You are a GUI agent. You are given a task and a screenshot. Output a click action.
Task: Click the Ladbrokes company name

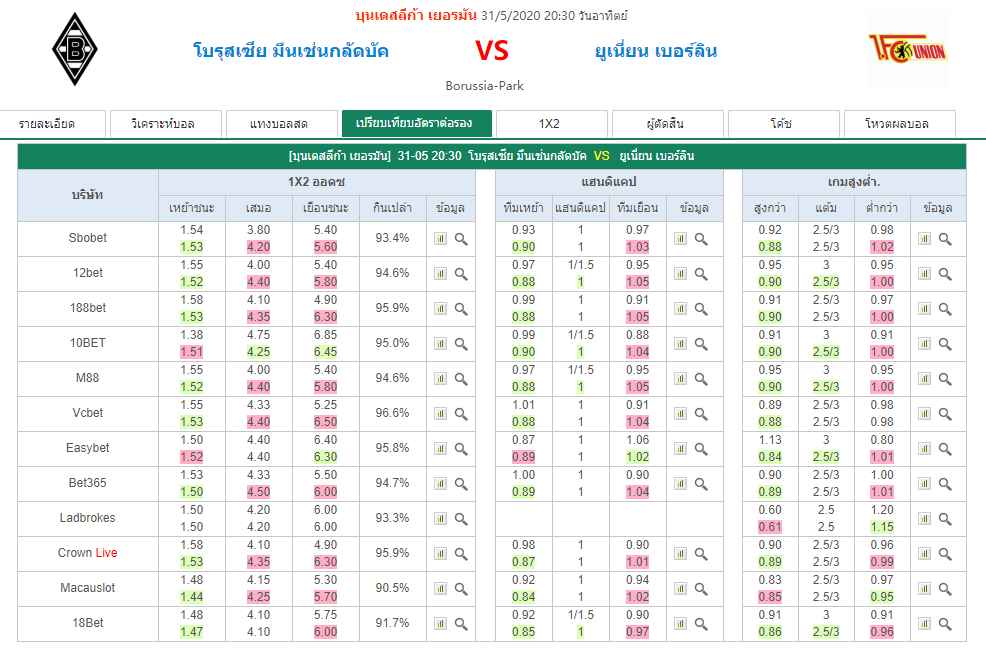pyautogui.click(x=87, y=518)
